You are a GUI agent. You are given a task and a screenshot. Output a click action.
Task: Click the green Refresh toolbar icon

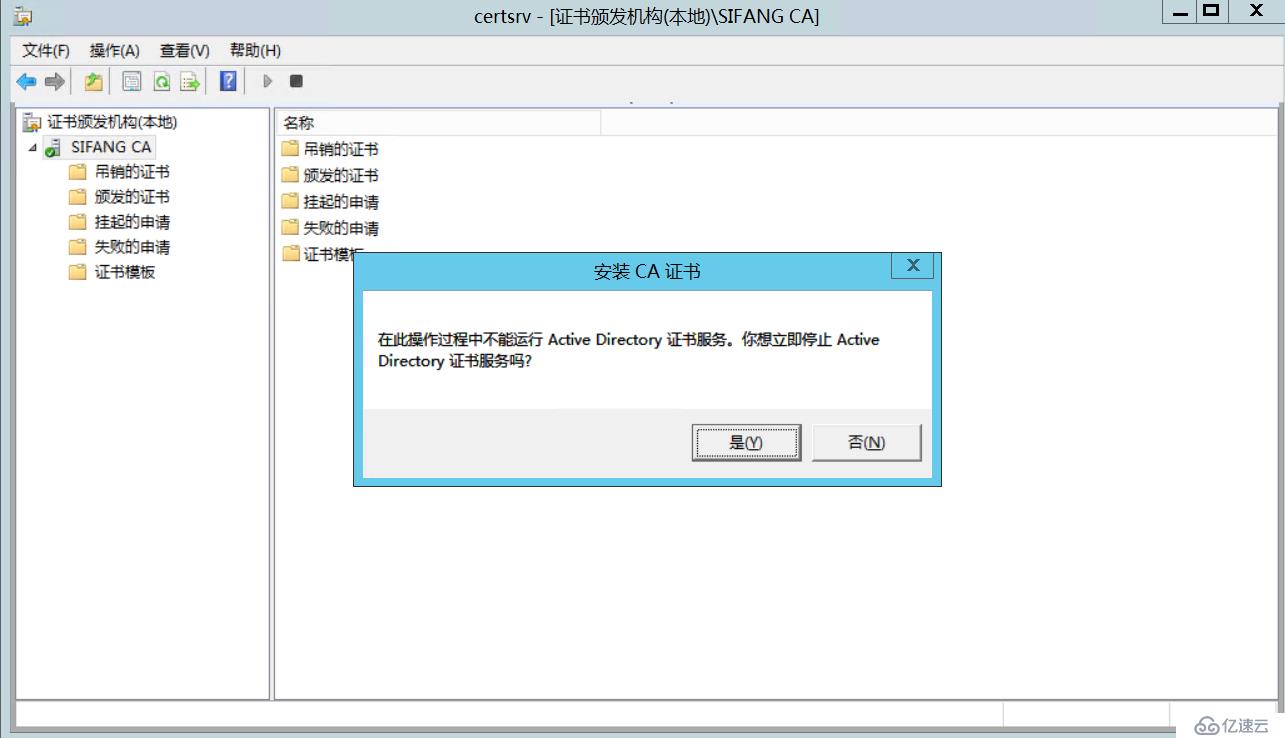point(161,82)
